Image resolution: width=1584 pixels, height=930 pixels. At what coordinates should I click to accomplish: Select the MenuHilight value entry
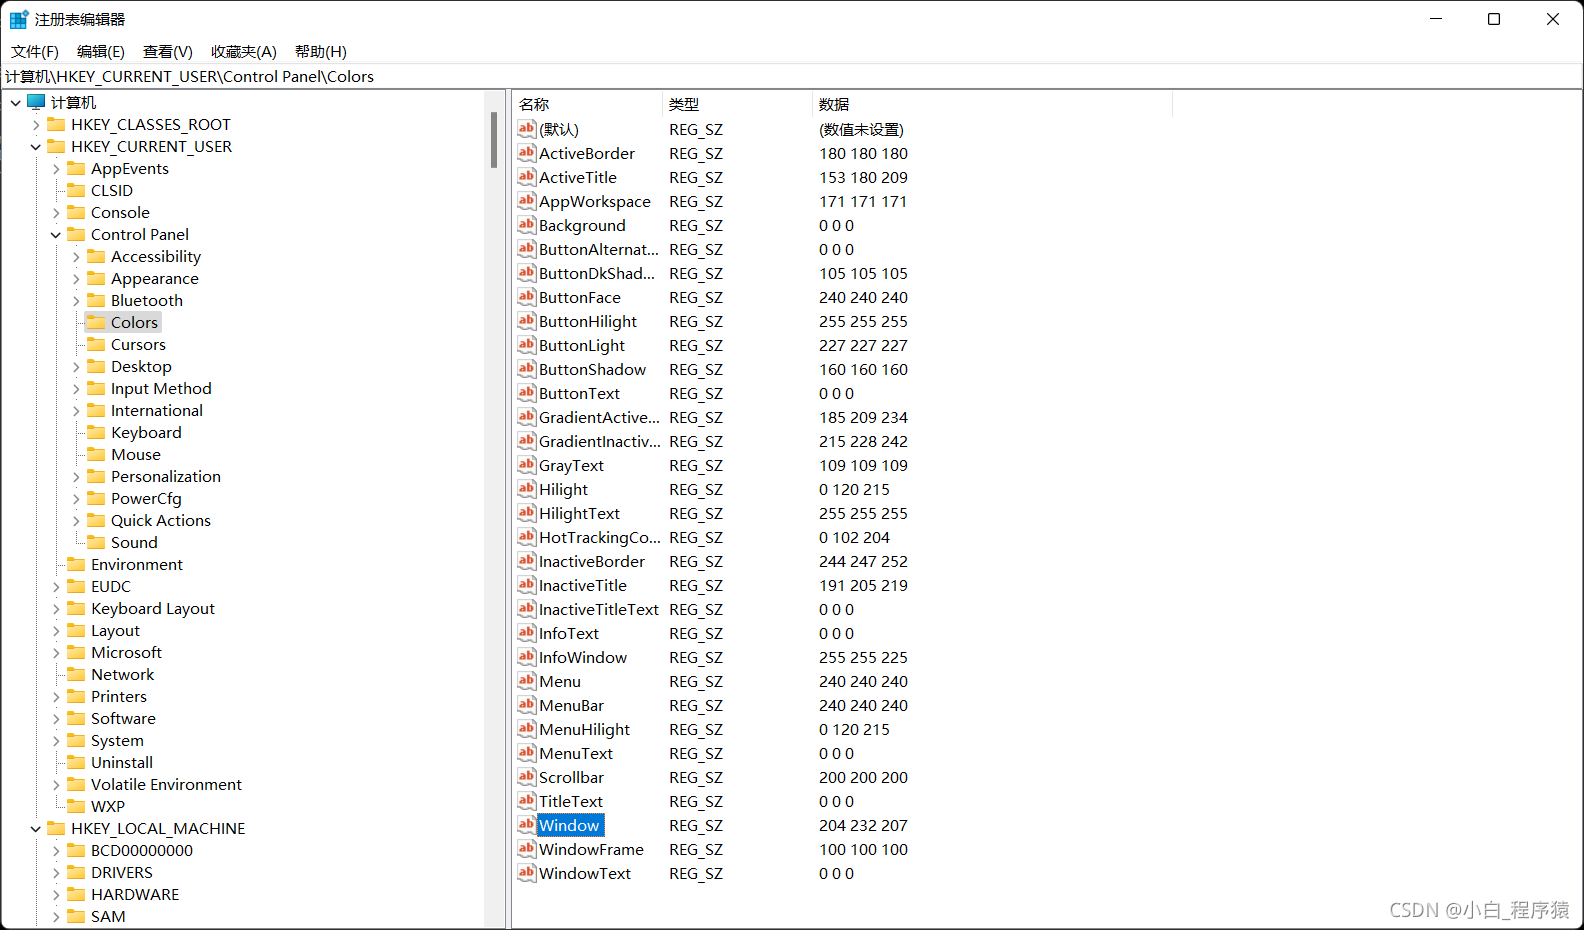coord(585,729)
